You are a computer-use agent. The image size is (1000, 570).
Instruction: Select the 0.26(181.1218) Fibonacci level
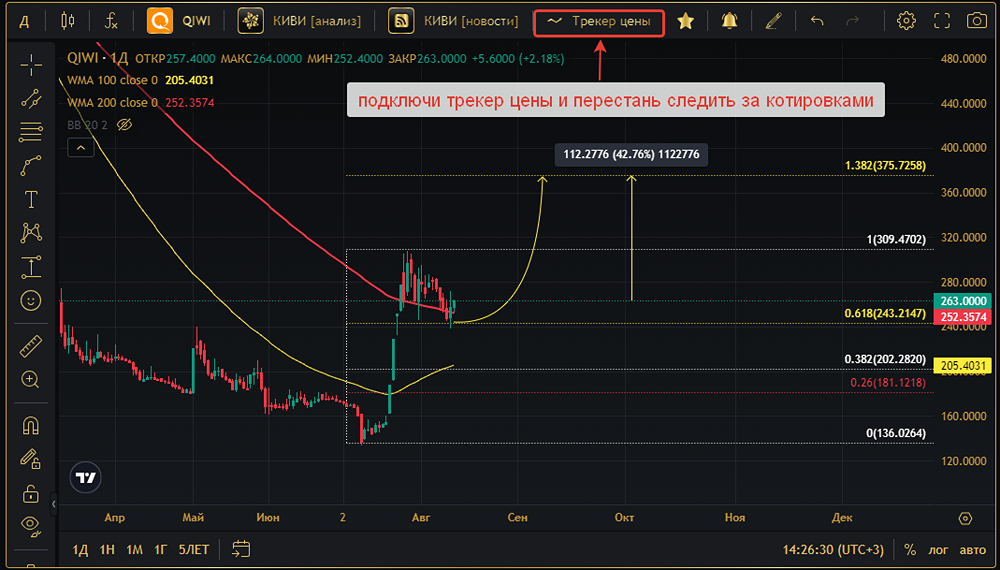[x=888, y=383]
